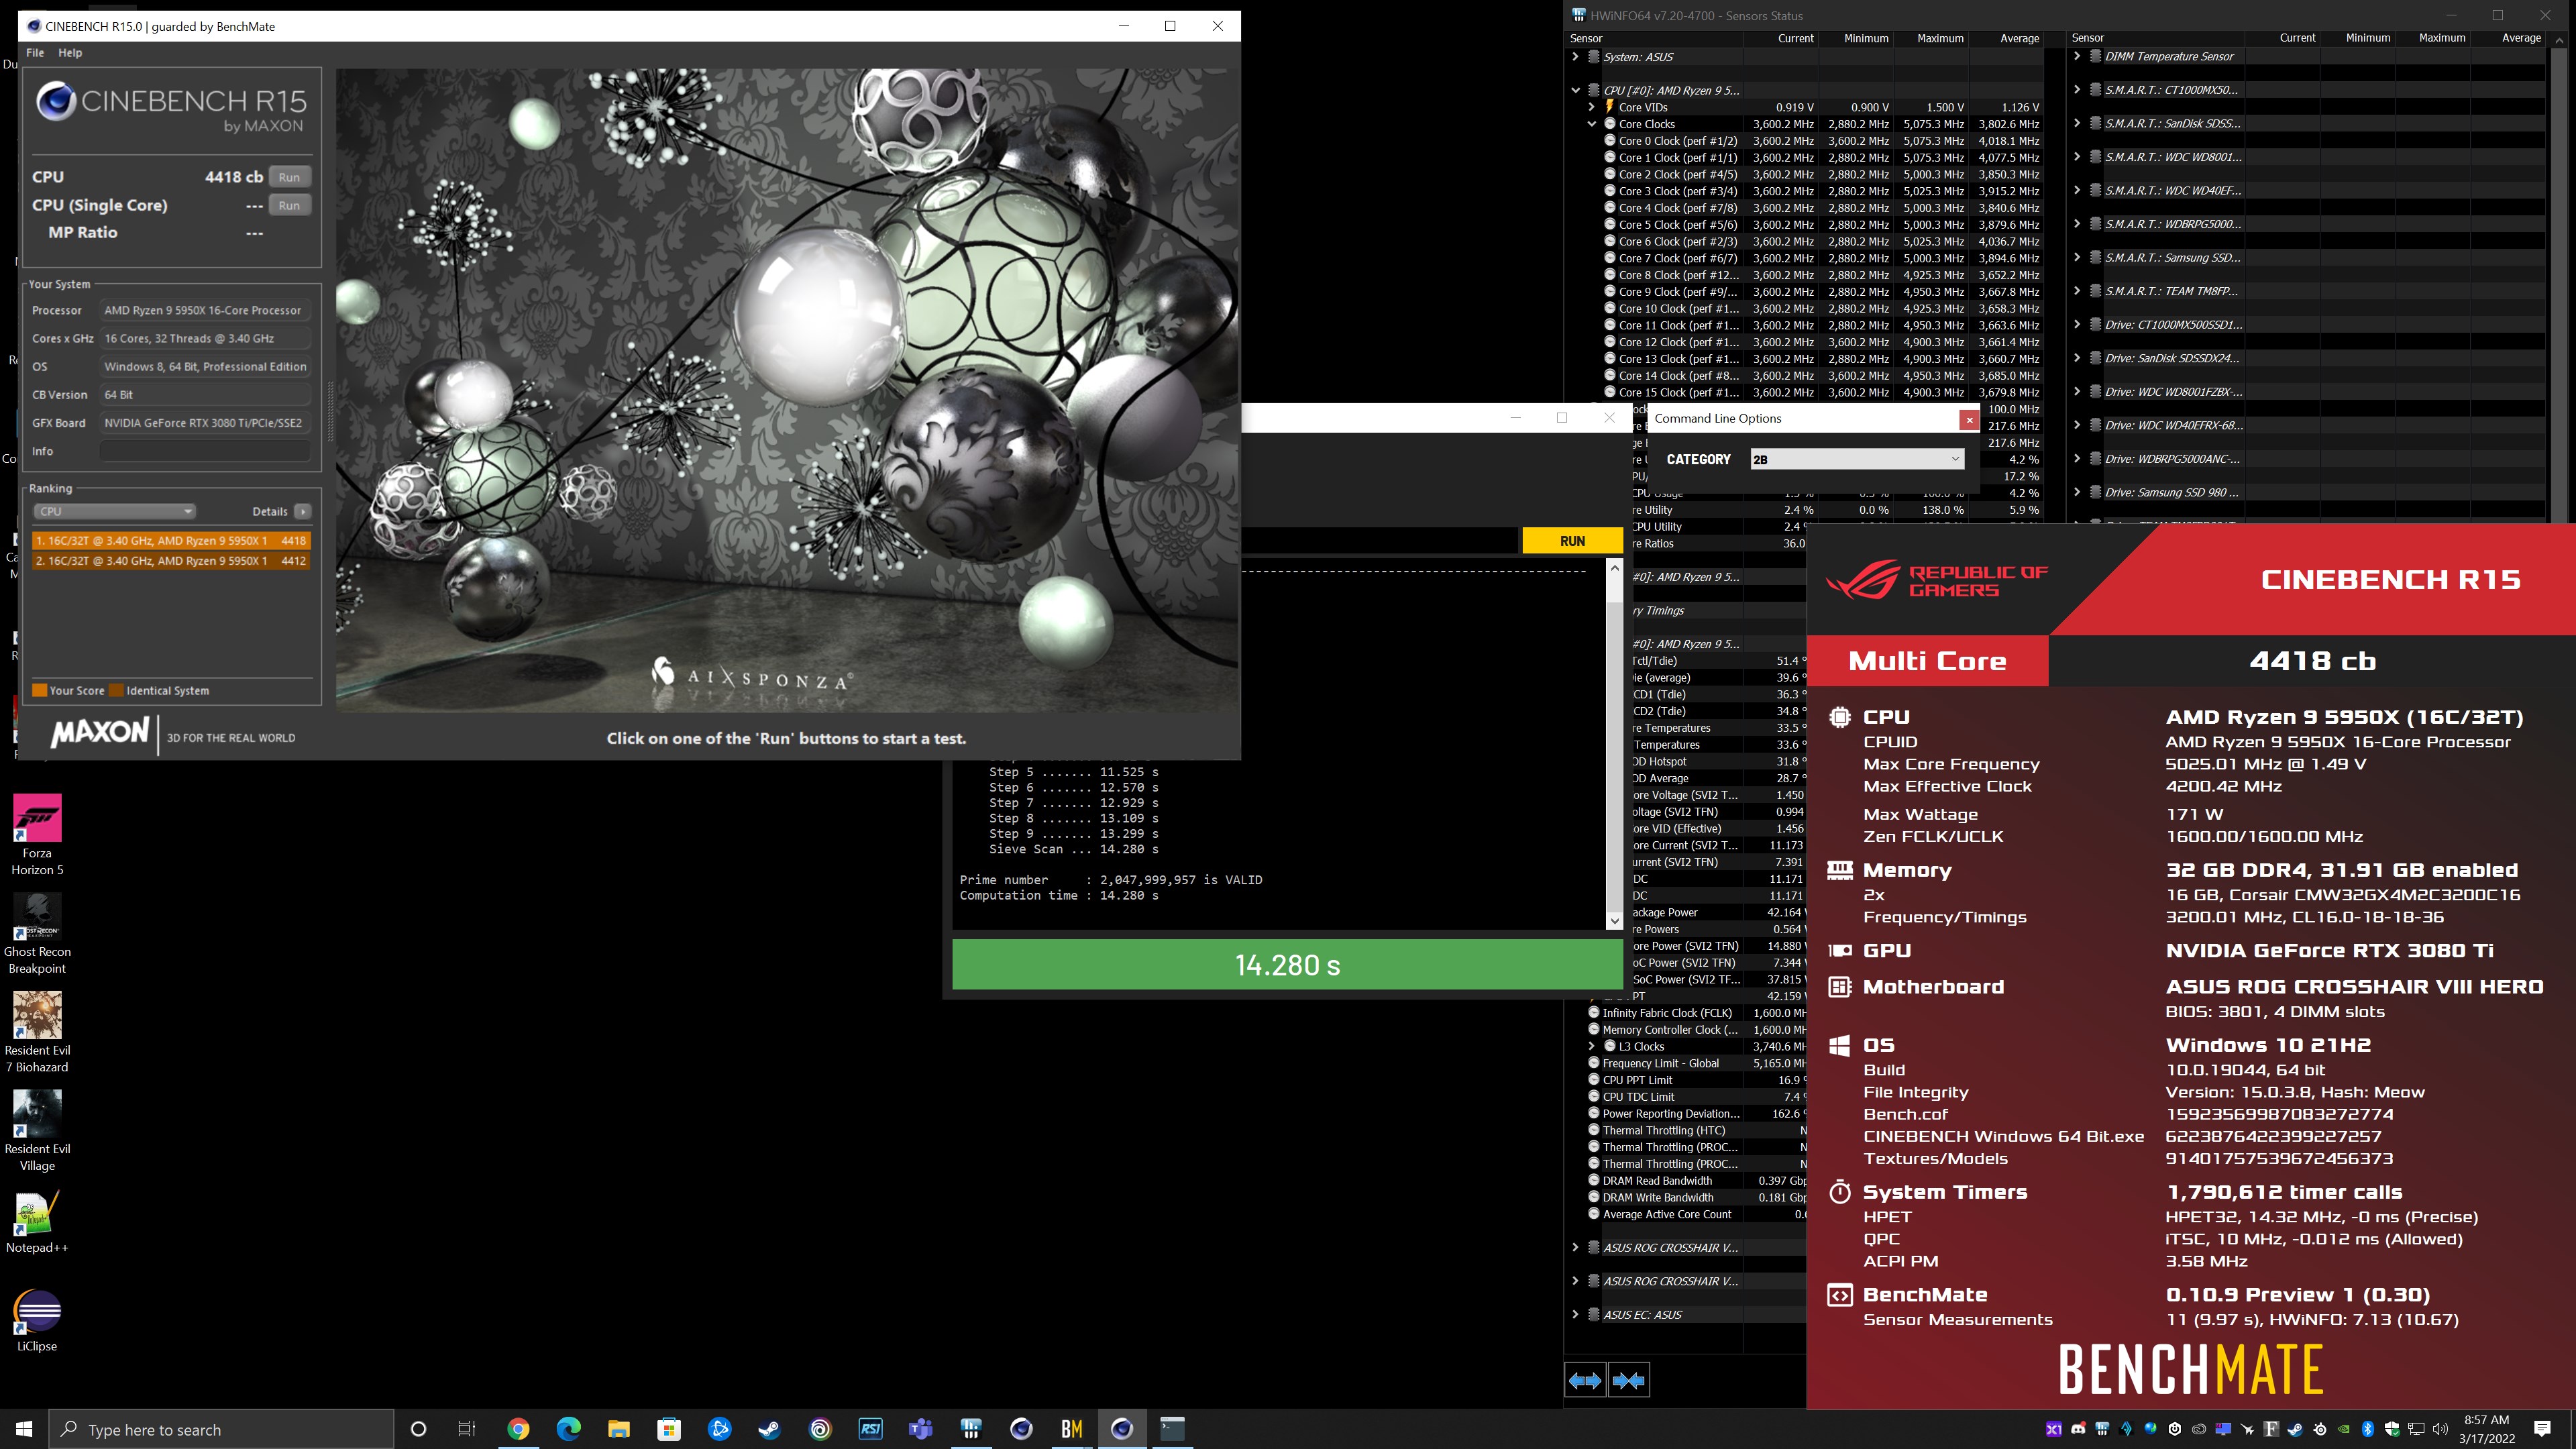This screenshot has height=1449, width=2576.
Task: Open Steam from the taskbar
Action: tap(769, 1429)
